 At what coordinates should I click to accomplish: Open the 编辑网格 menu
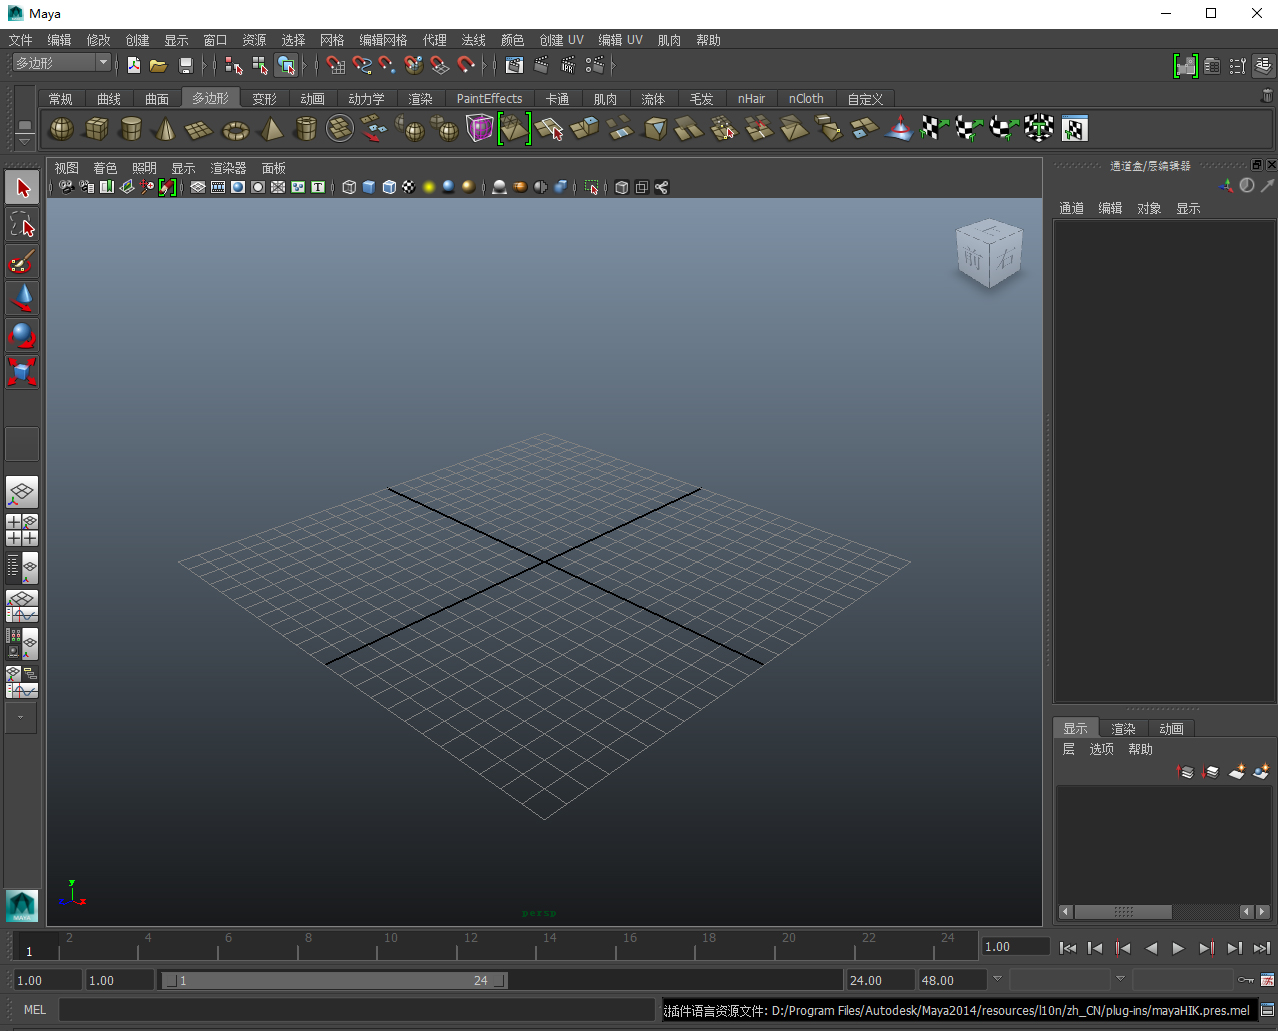pos(383,40)
